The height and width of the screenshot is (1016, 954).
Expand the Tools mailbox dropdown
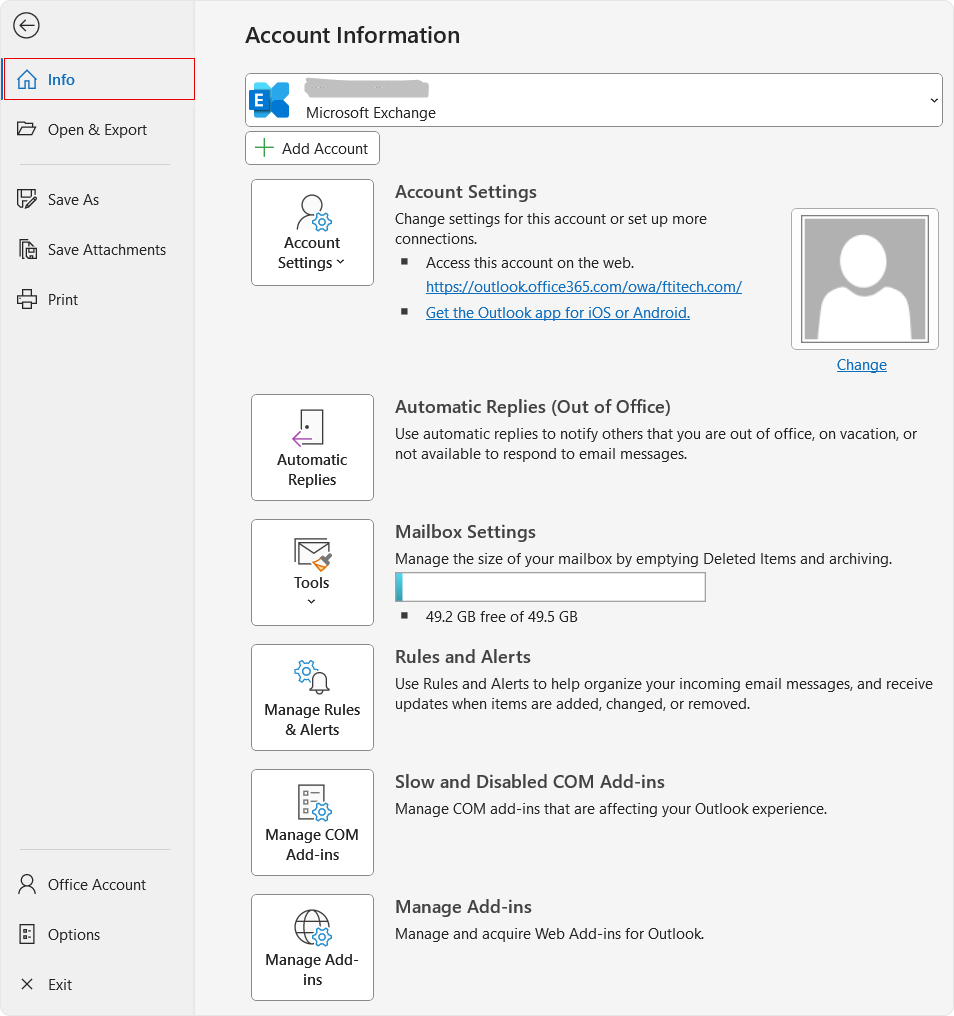[x=312, y=573]
